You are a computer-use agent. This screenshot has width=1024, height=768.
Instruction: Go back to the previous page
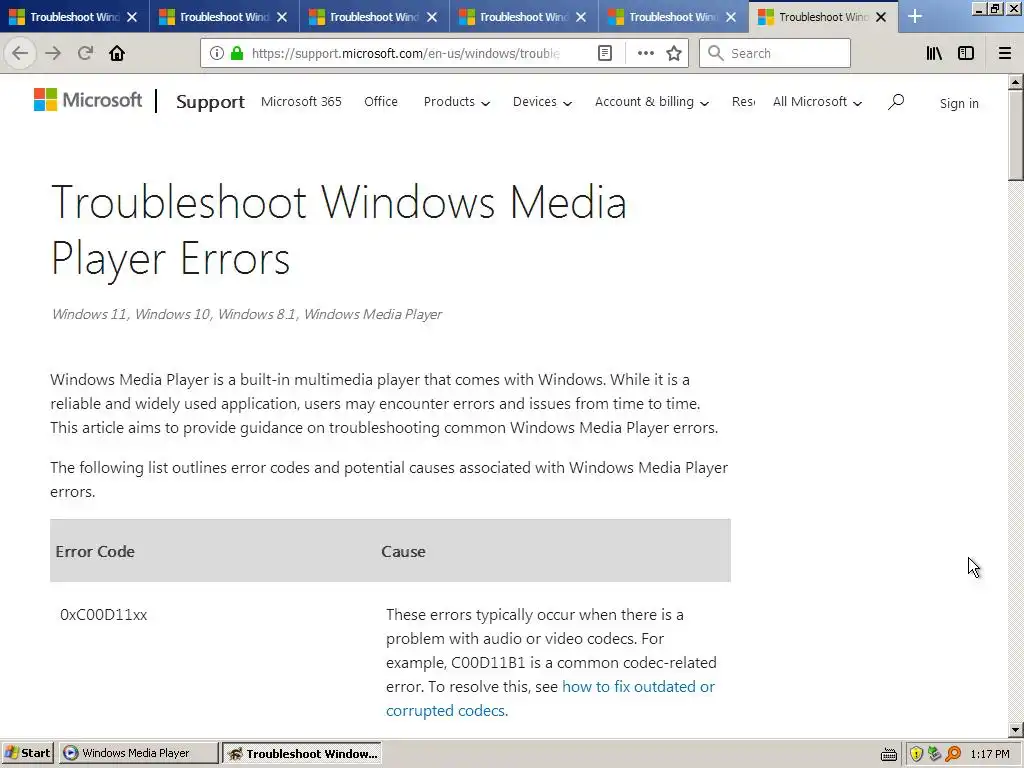click(x=20, y=53)
